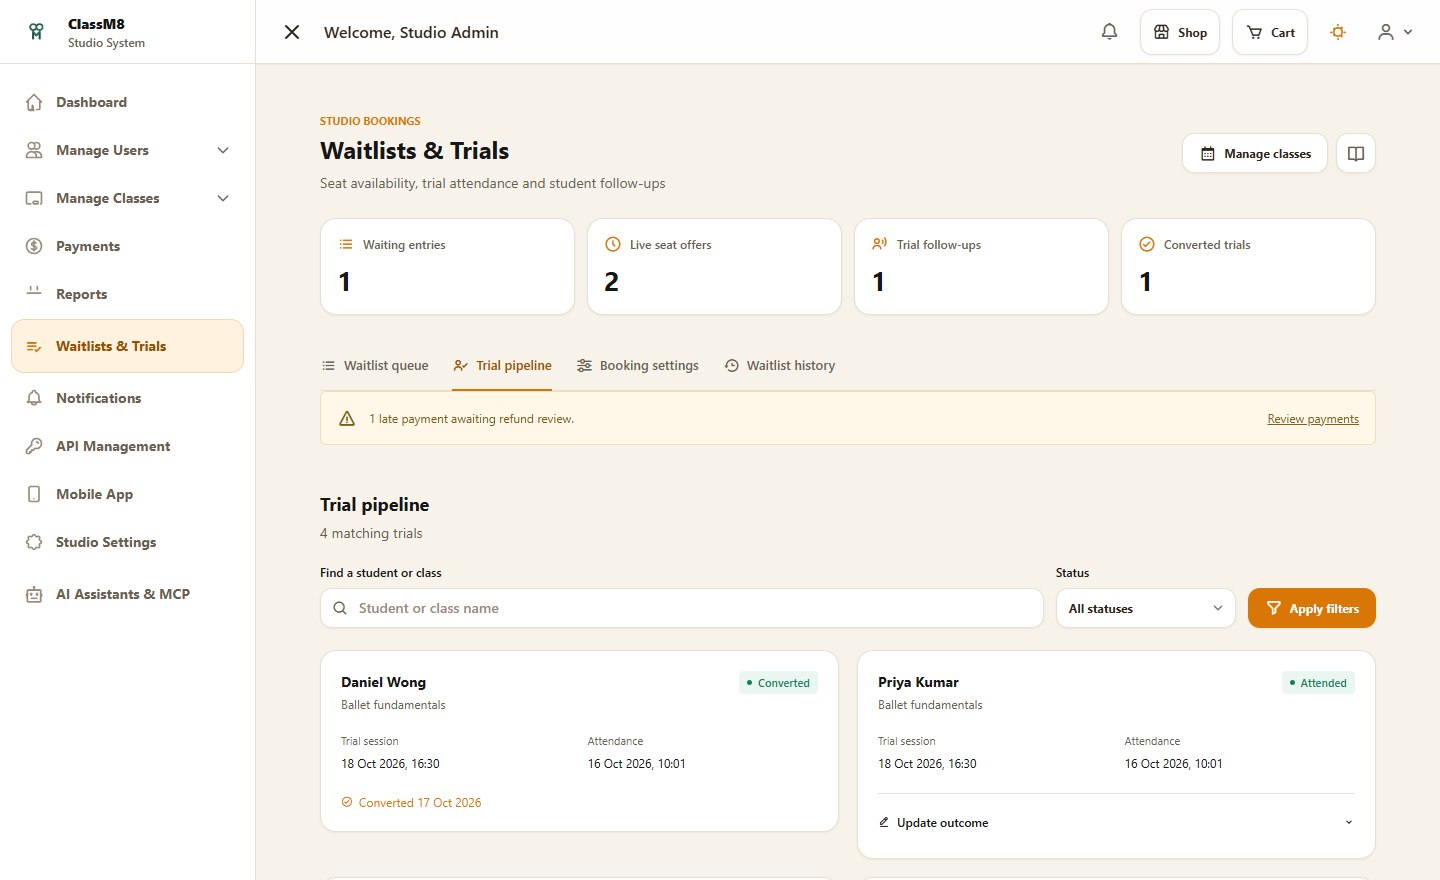The height and width of the screenshot is (880, 1440).
Task: Open the Cart button
Action: click(x=1270, y=32)
